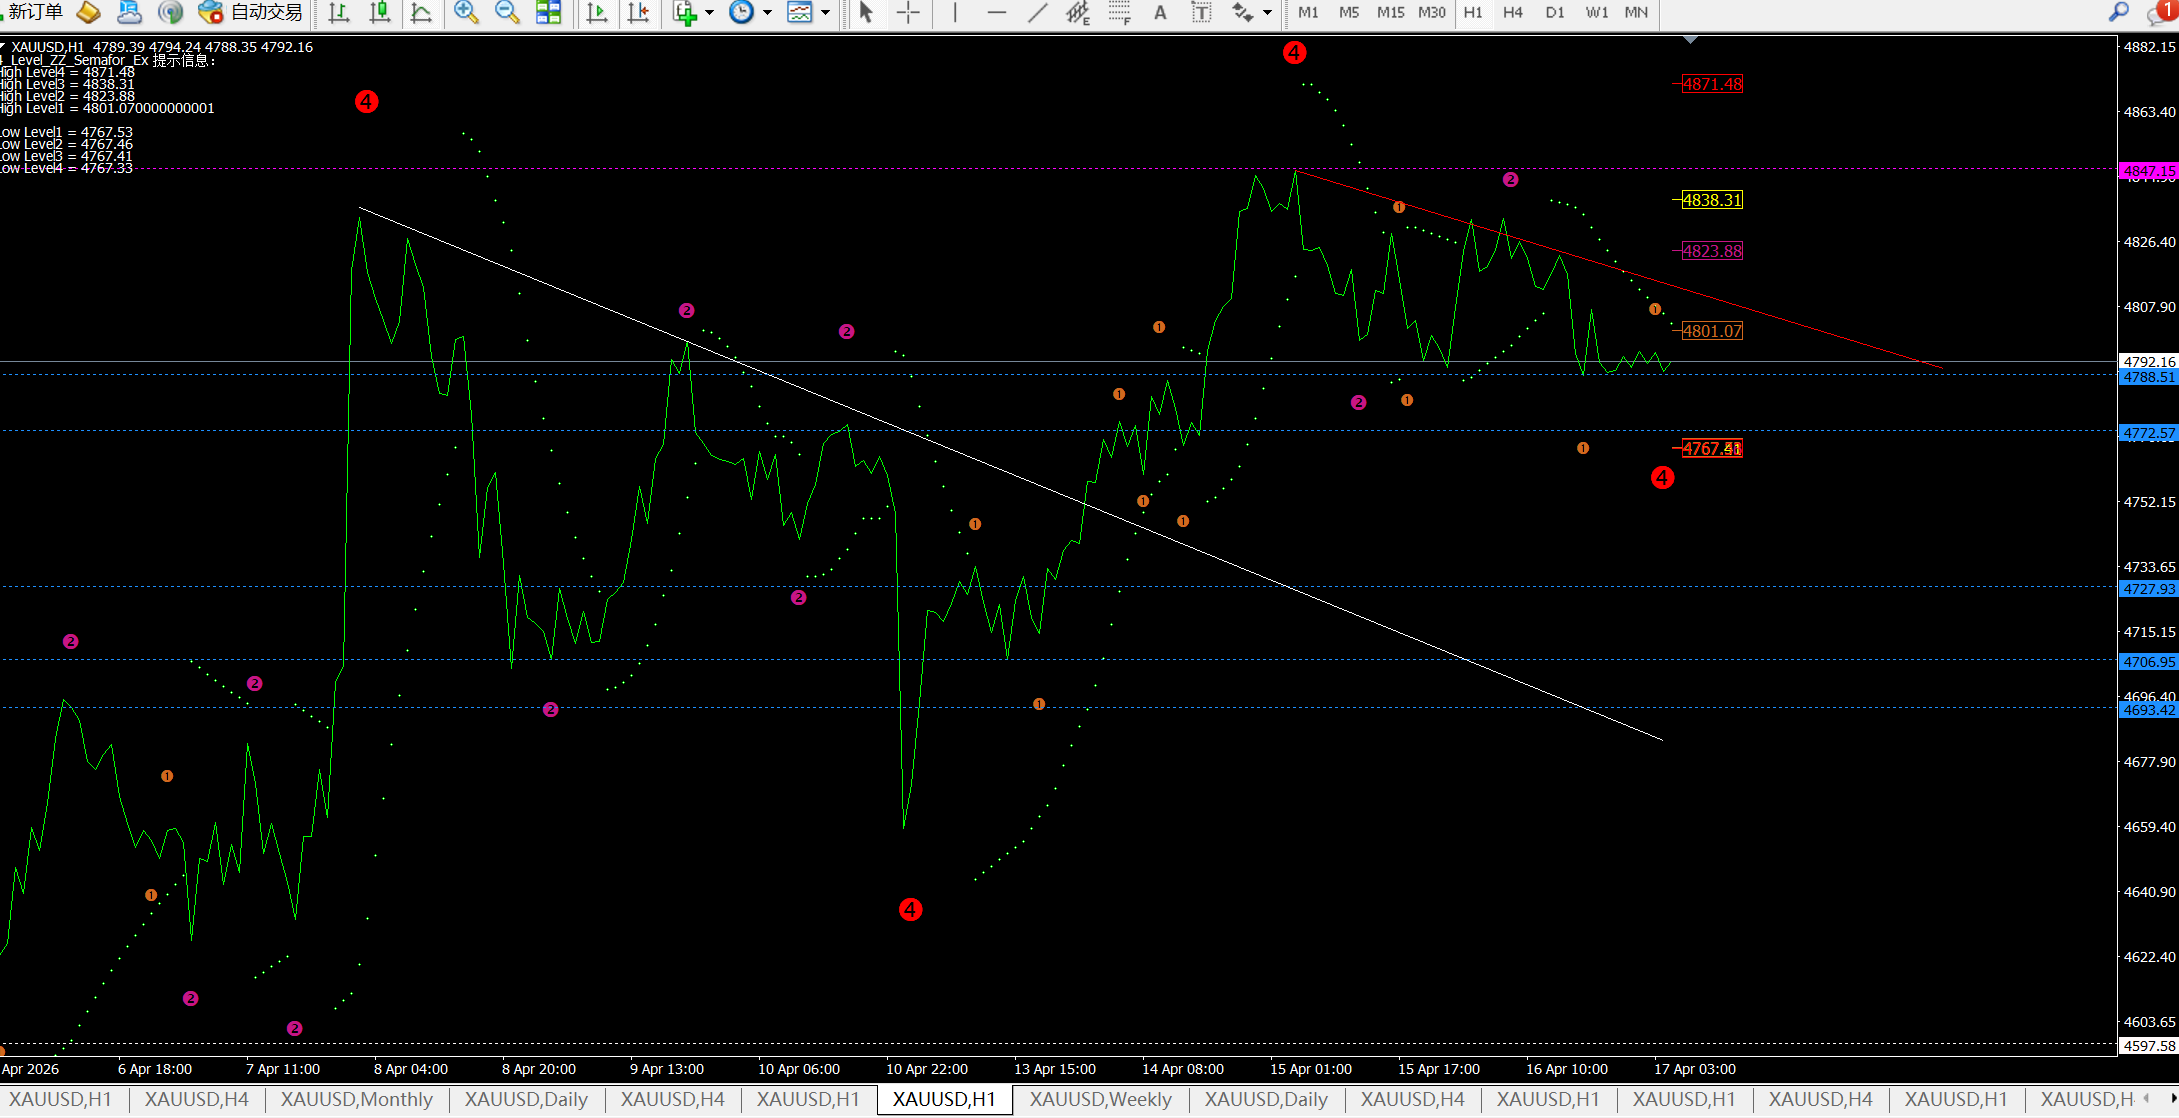The width and height of the screenshot is (2179, 1118).
Task: Toggle the M15 timeframe button
Action: click(x=1390, y=12)
